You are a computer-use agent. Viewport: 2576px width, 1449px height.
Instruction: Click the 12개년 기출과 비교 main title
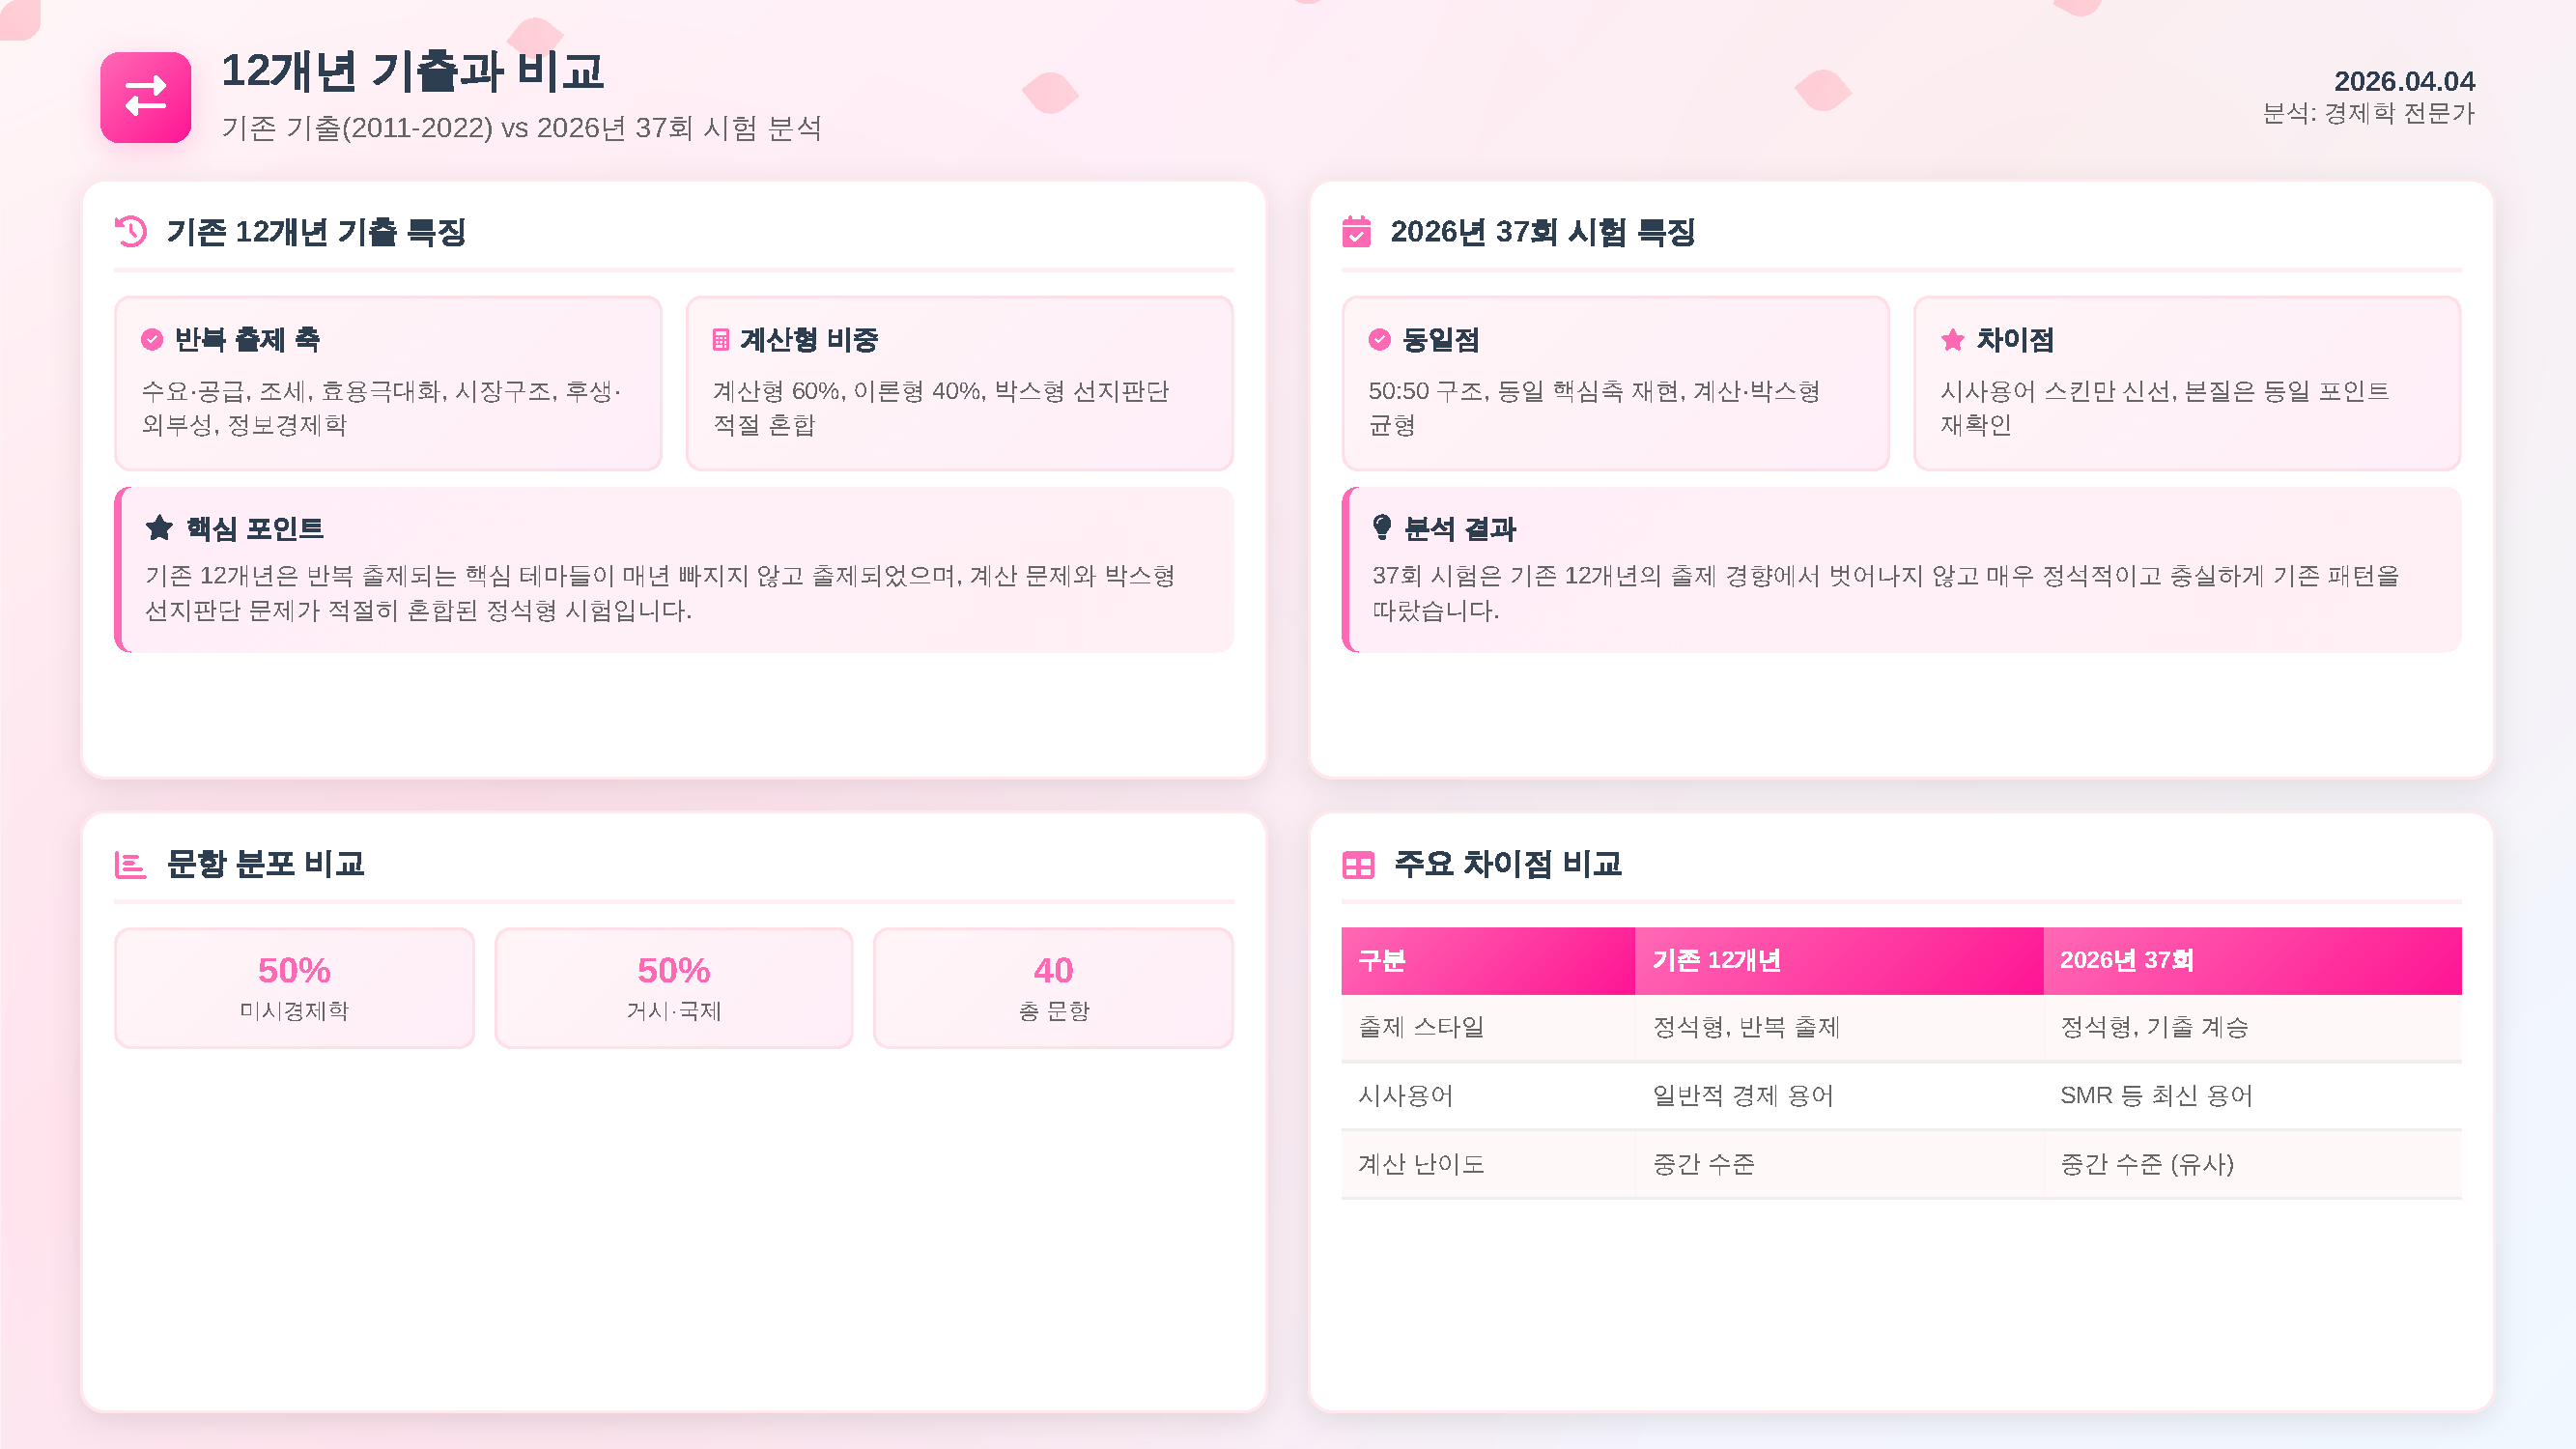pos(413,71)
